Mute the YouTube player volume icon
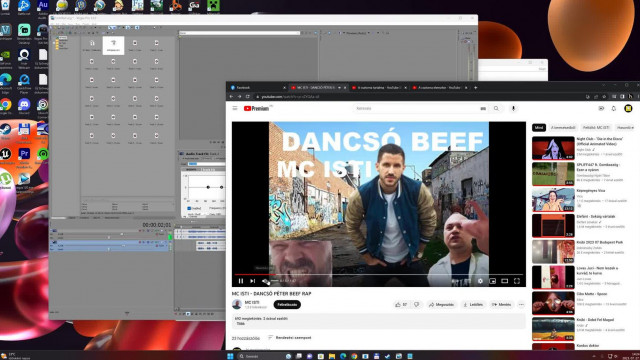 265,281
